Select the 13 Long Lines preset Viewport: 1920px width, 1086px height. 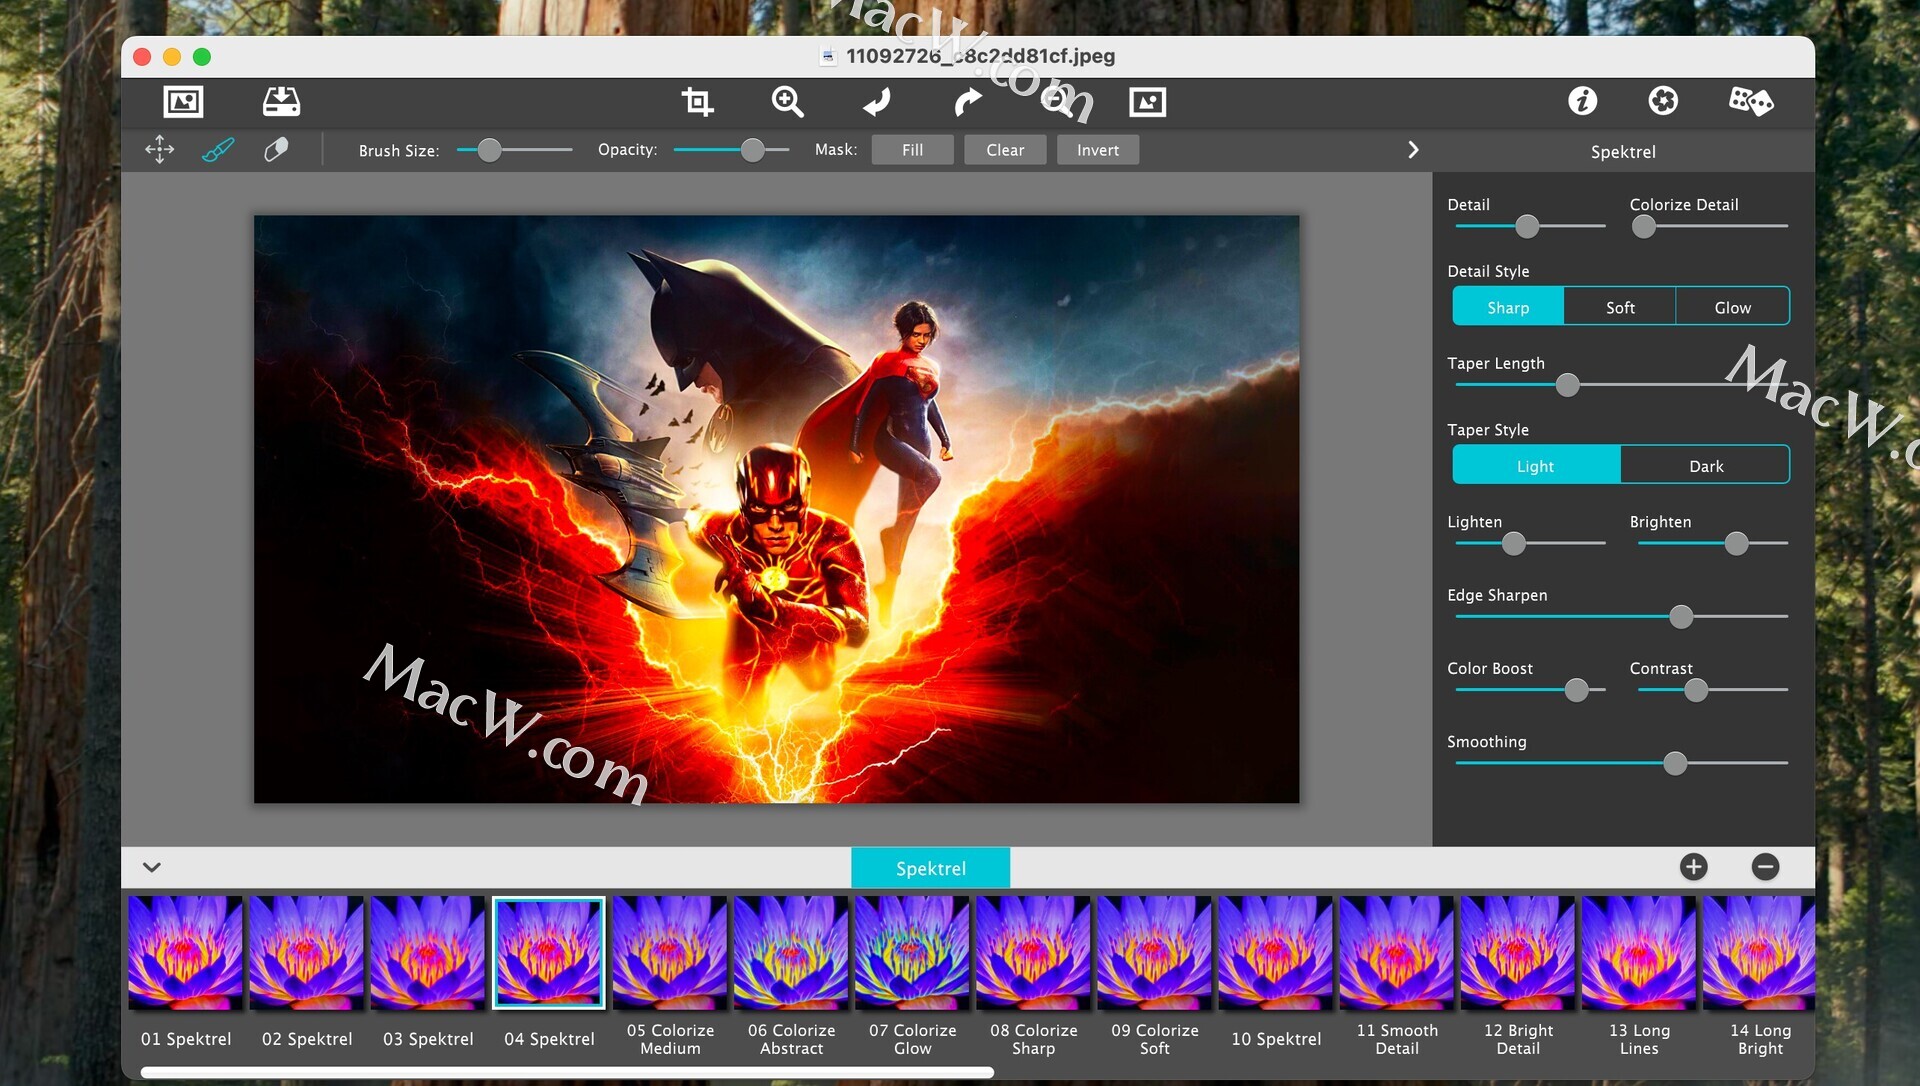tap(1638, 953)
